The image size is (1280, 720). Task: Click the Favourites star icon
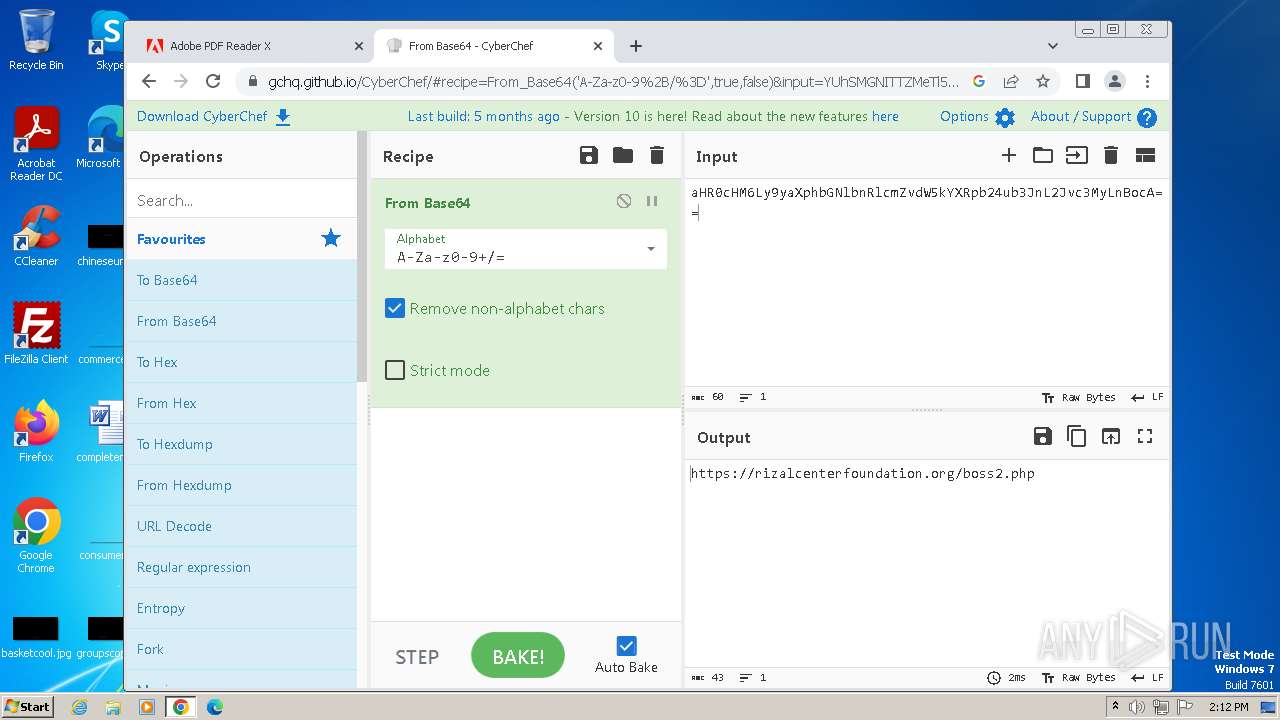pyautogui.click(x=331, y=238)
